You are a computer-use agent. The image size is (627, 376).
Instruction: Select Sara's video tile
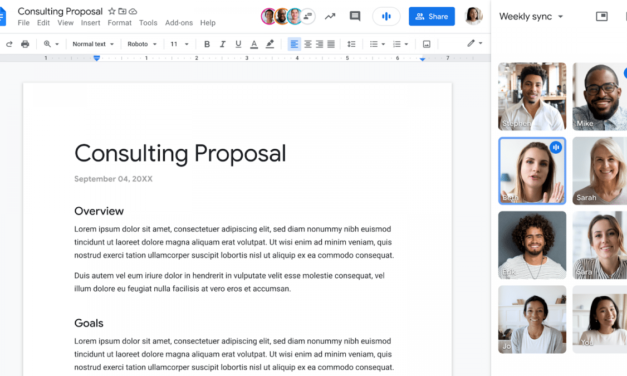click(599, 245)
